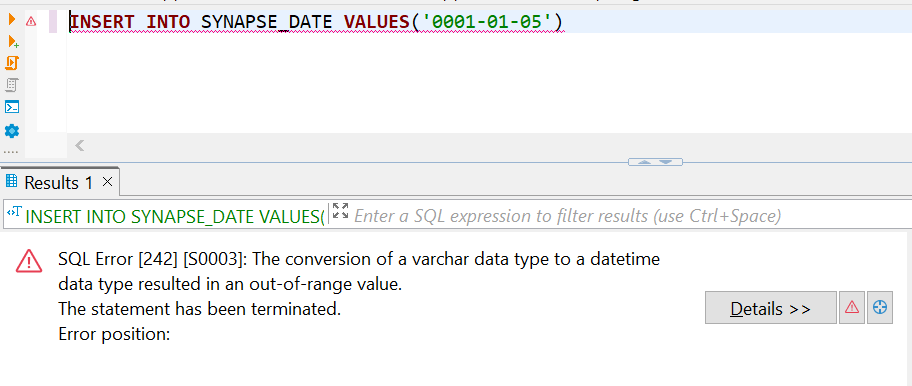
Task: Open the SQL console terminal icon
Action: pos(12,107)
